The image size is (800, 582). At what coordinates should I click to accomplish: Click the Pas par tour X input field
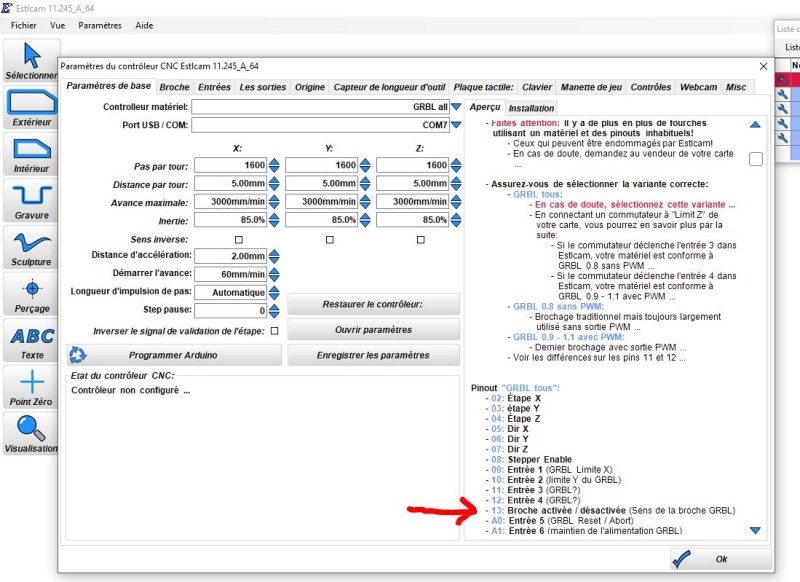[231, 165]
